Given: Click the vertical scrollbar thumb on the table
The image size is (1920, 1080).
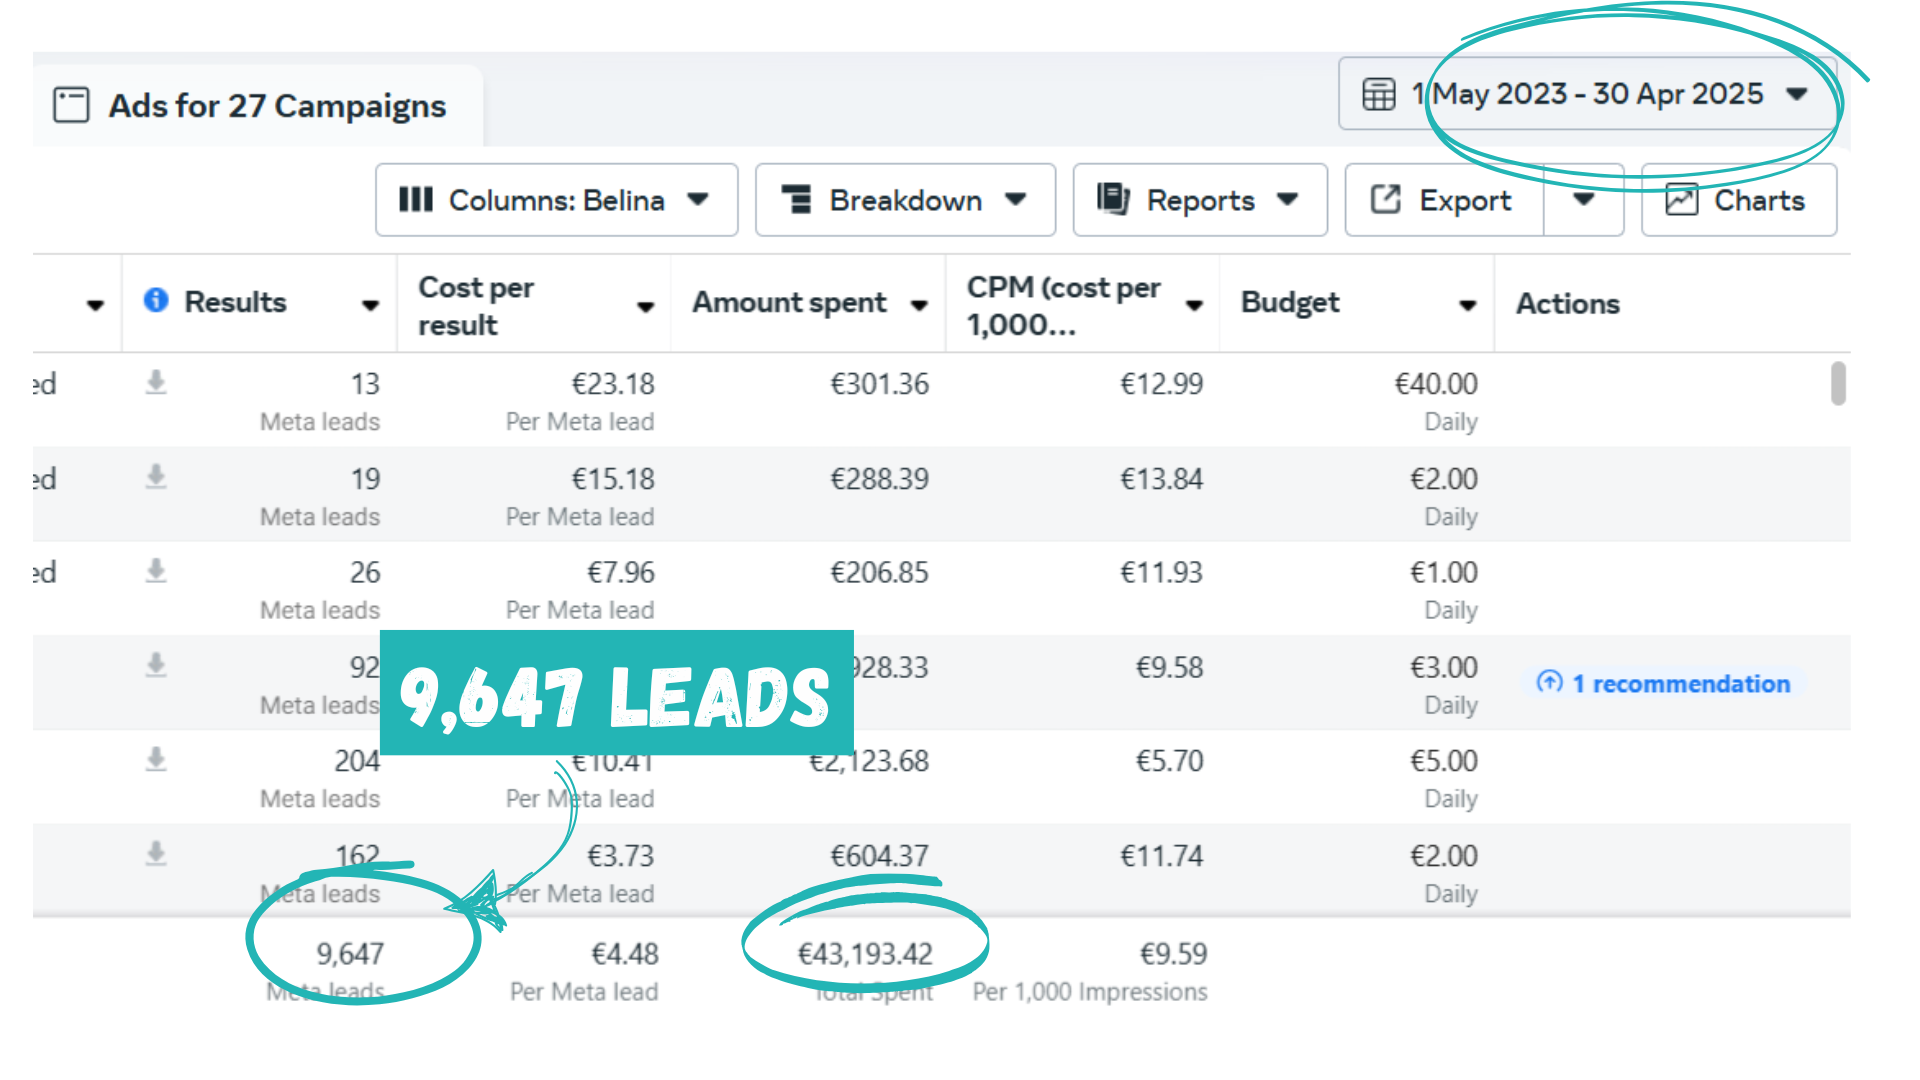Looking at the screenshot, I should [x=1838, y=384].
